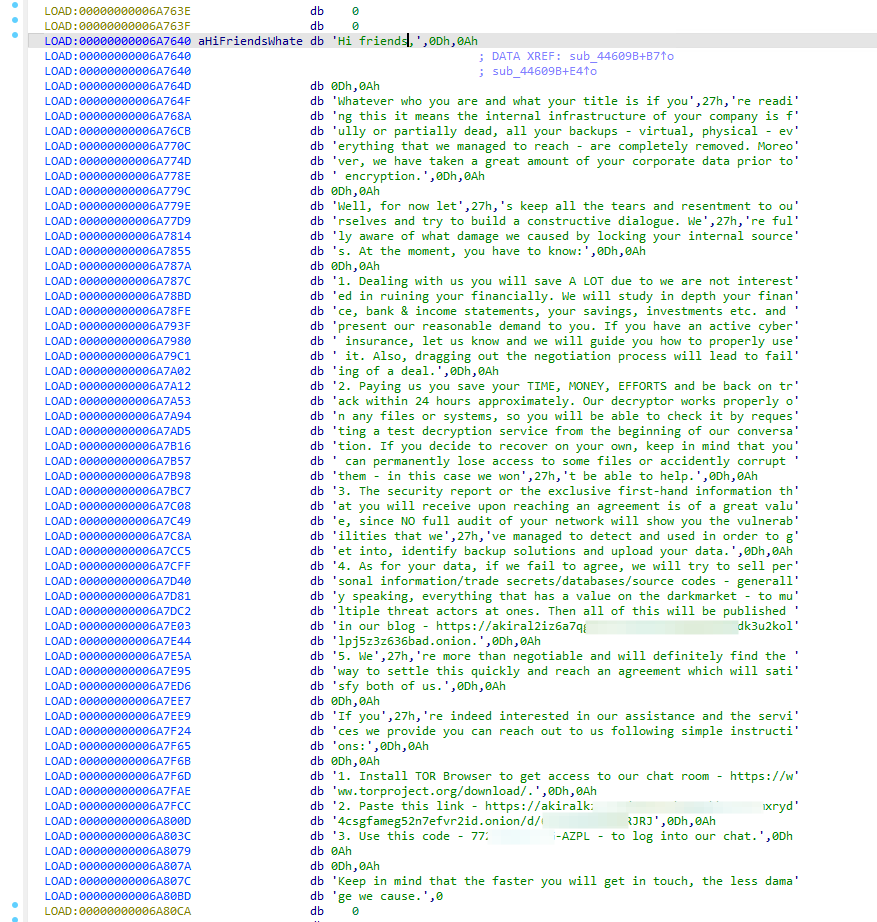This screenshot has height=922, width=877.
Task: Select address LOAD:00000000006A8079
Action: 118,851
